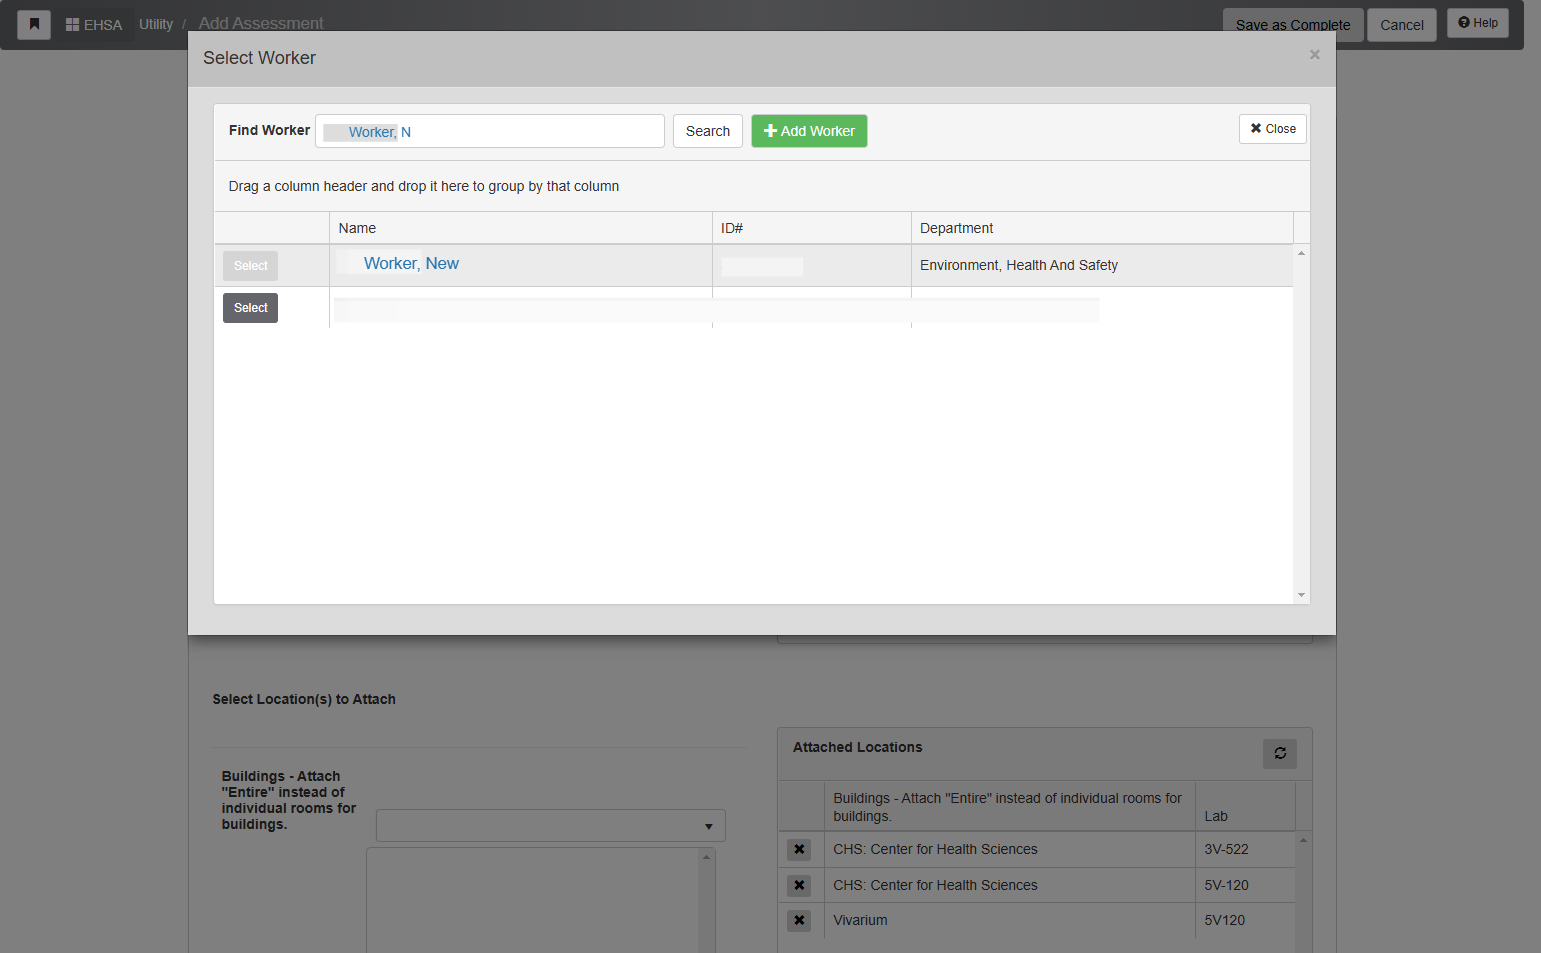
Task: Click worker grid scroll-down arrow
Action: pos(1301,595)
